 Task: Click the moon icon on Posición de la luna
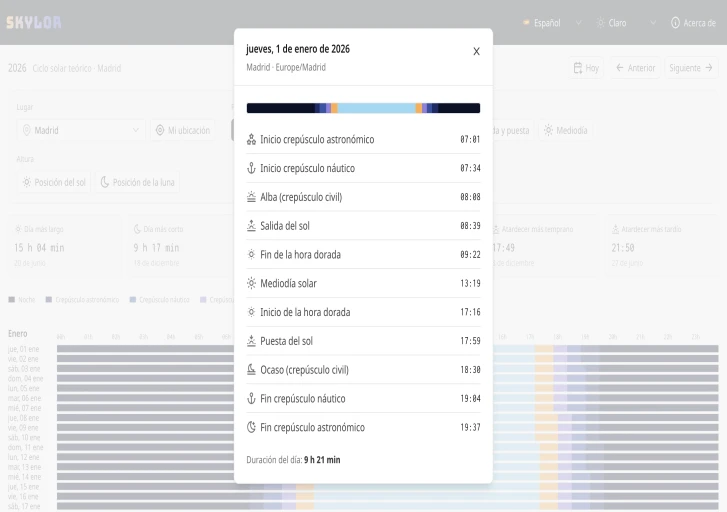pyautogui.click(x=105, y=182)
